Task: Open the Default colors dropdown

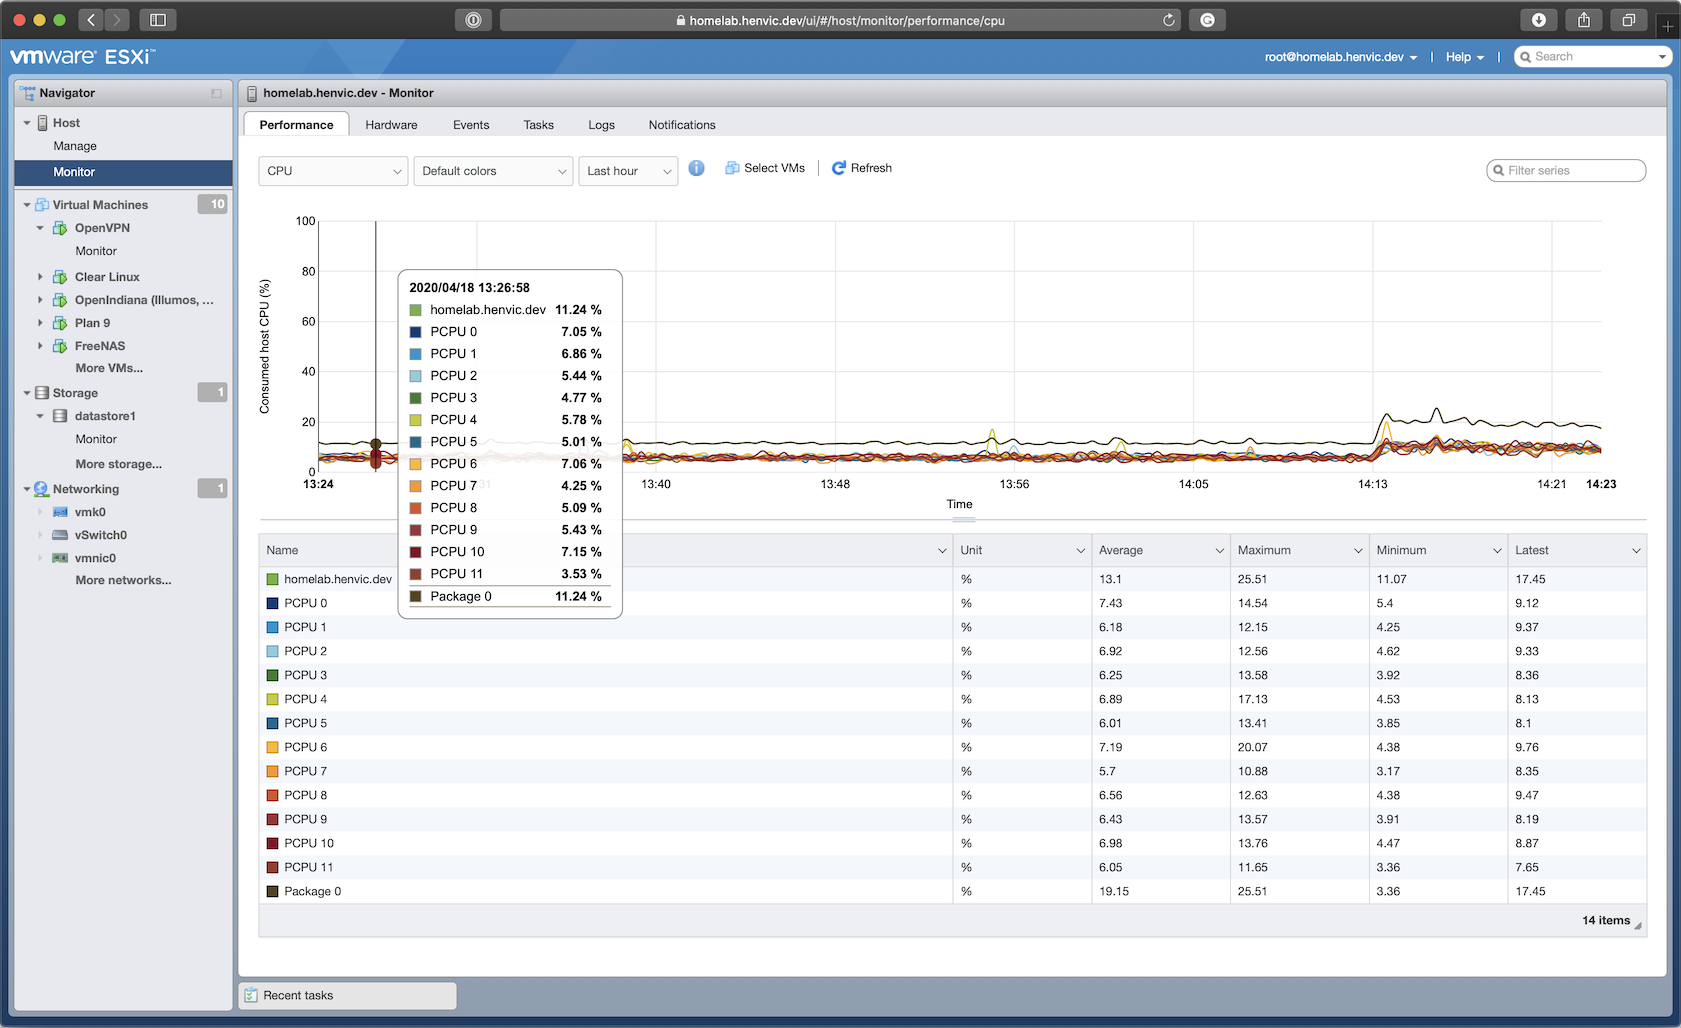Action: 493,171
